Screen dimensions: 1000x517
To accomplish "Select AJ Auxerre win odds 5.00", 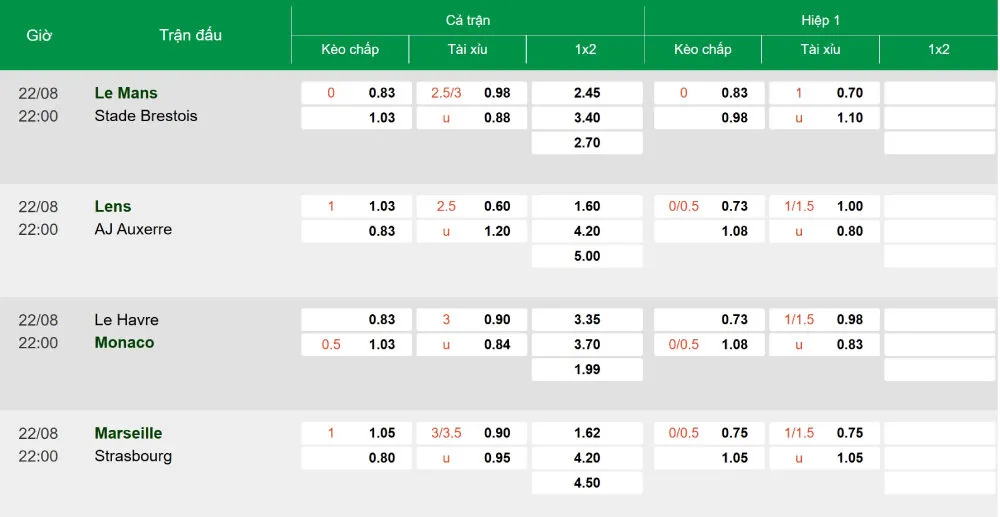I will tap(587, 256).
